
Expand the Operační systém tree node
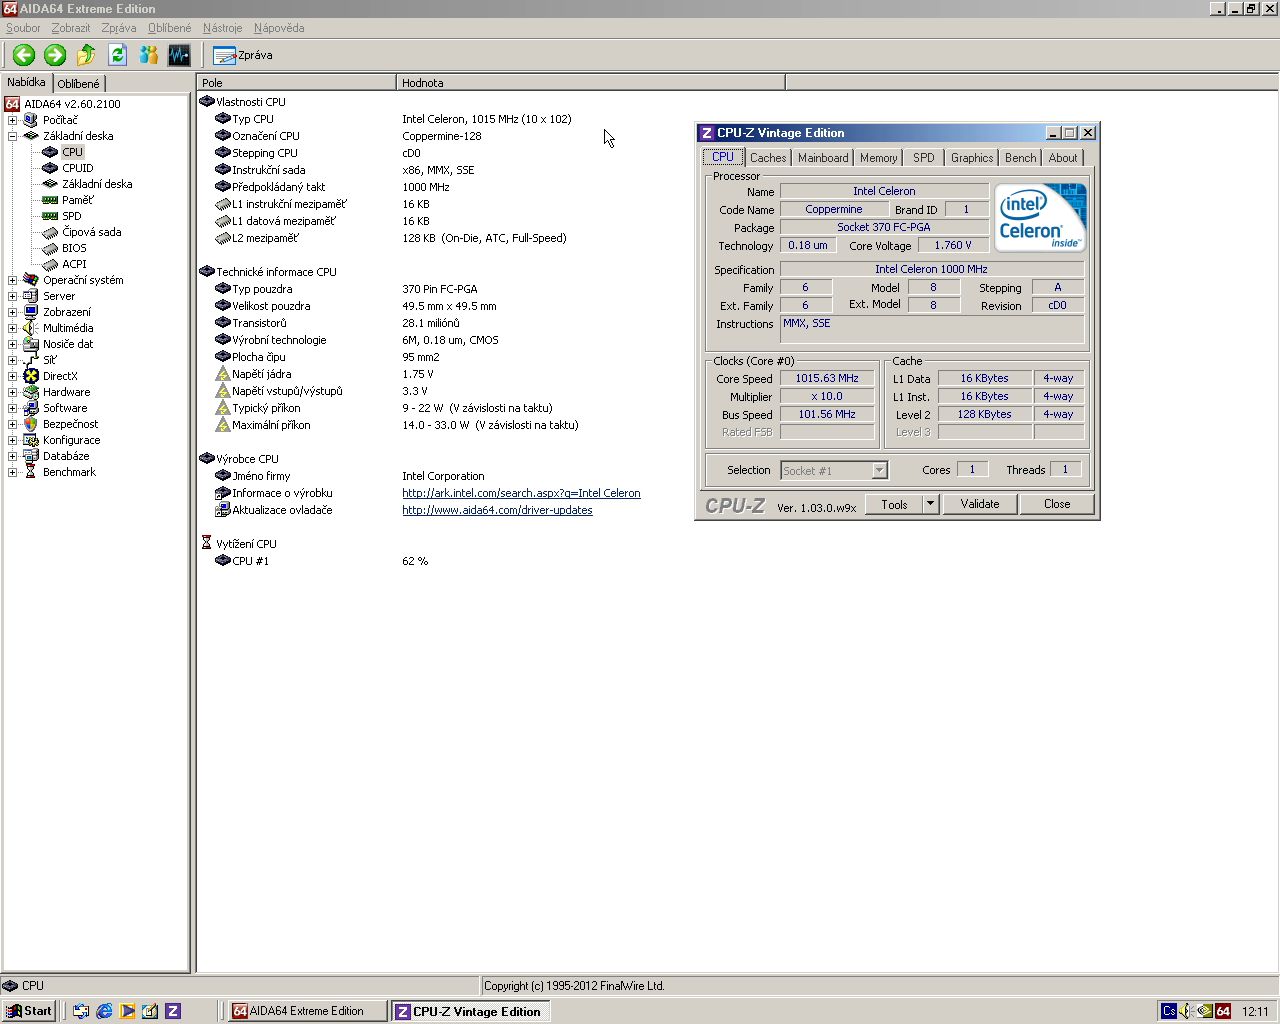tap(12, 280)
